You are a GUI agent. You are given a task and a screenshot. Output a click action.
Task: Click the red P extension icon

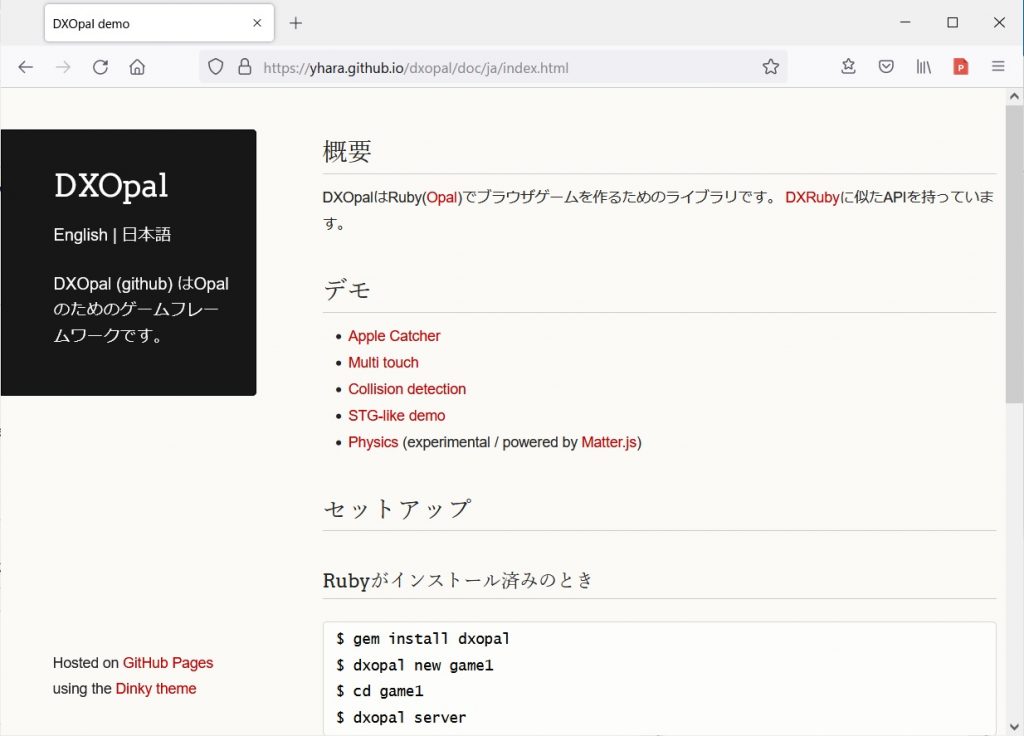tap(961, 66)
